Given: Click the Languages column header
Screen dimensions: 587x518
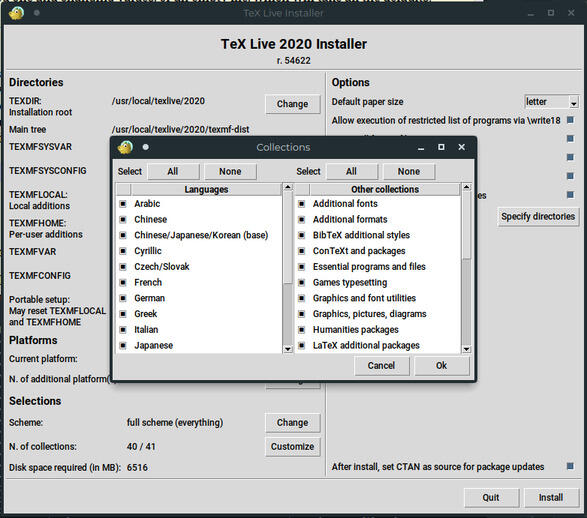Looking at the screenshot, I should point(206,189).
